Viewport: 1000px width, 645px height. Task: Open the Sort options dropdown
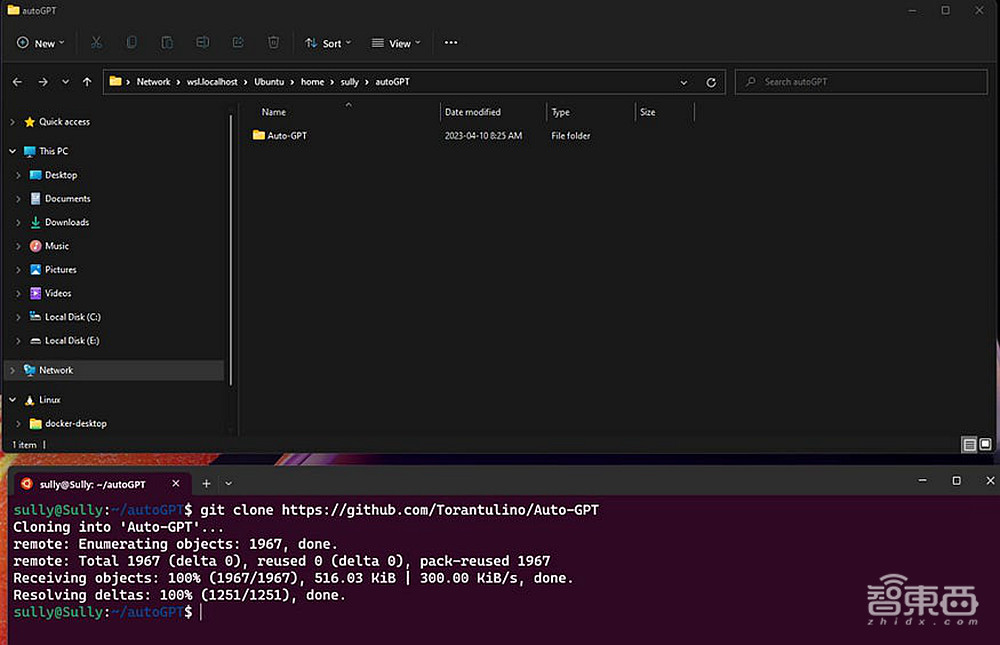pos(327,43)
